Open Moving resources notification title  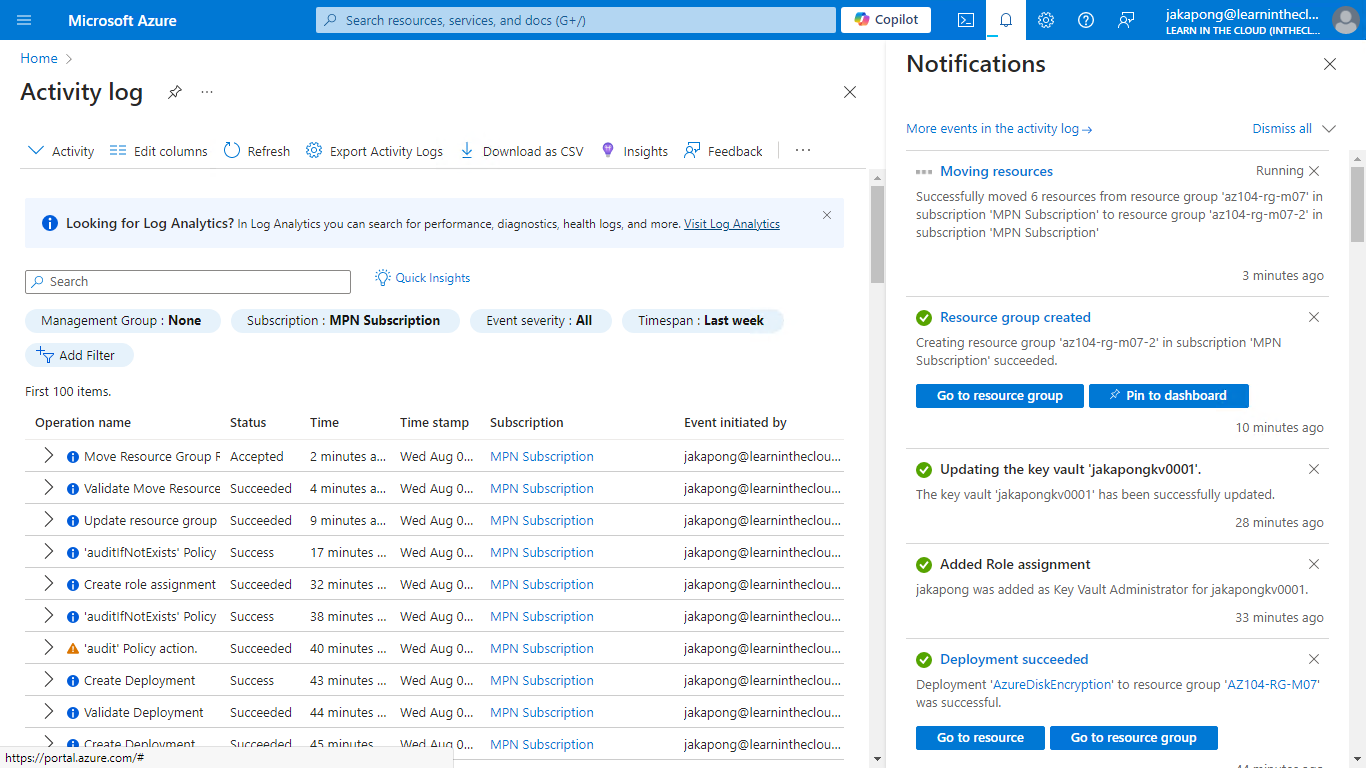pos(996,171)
